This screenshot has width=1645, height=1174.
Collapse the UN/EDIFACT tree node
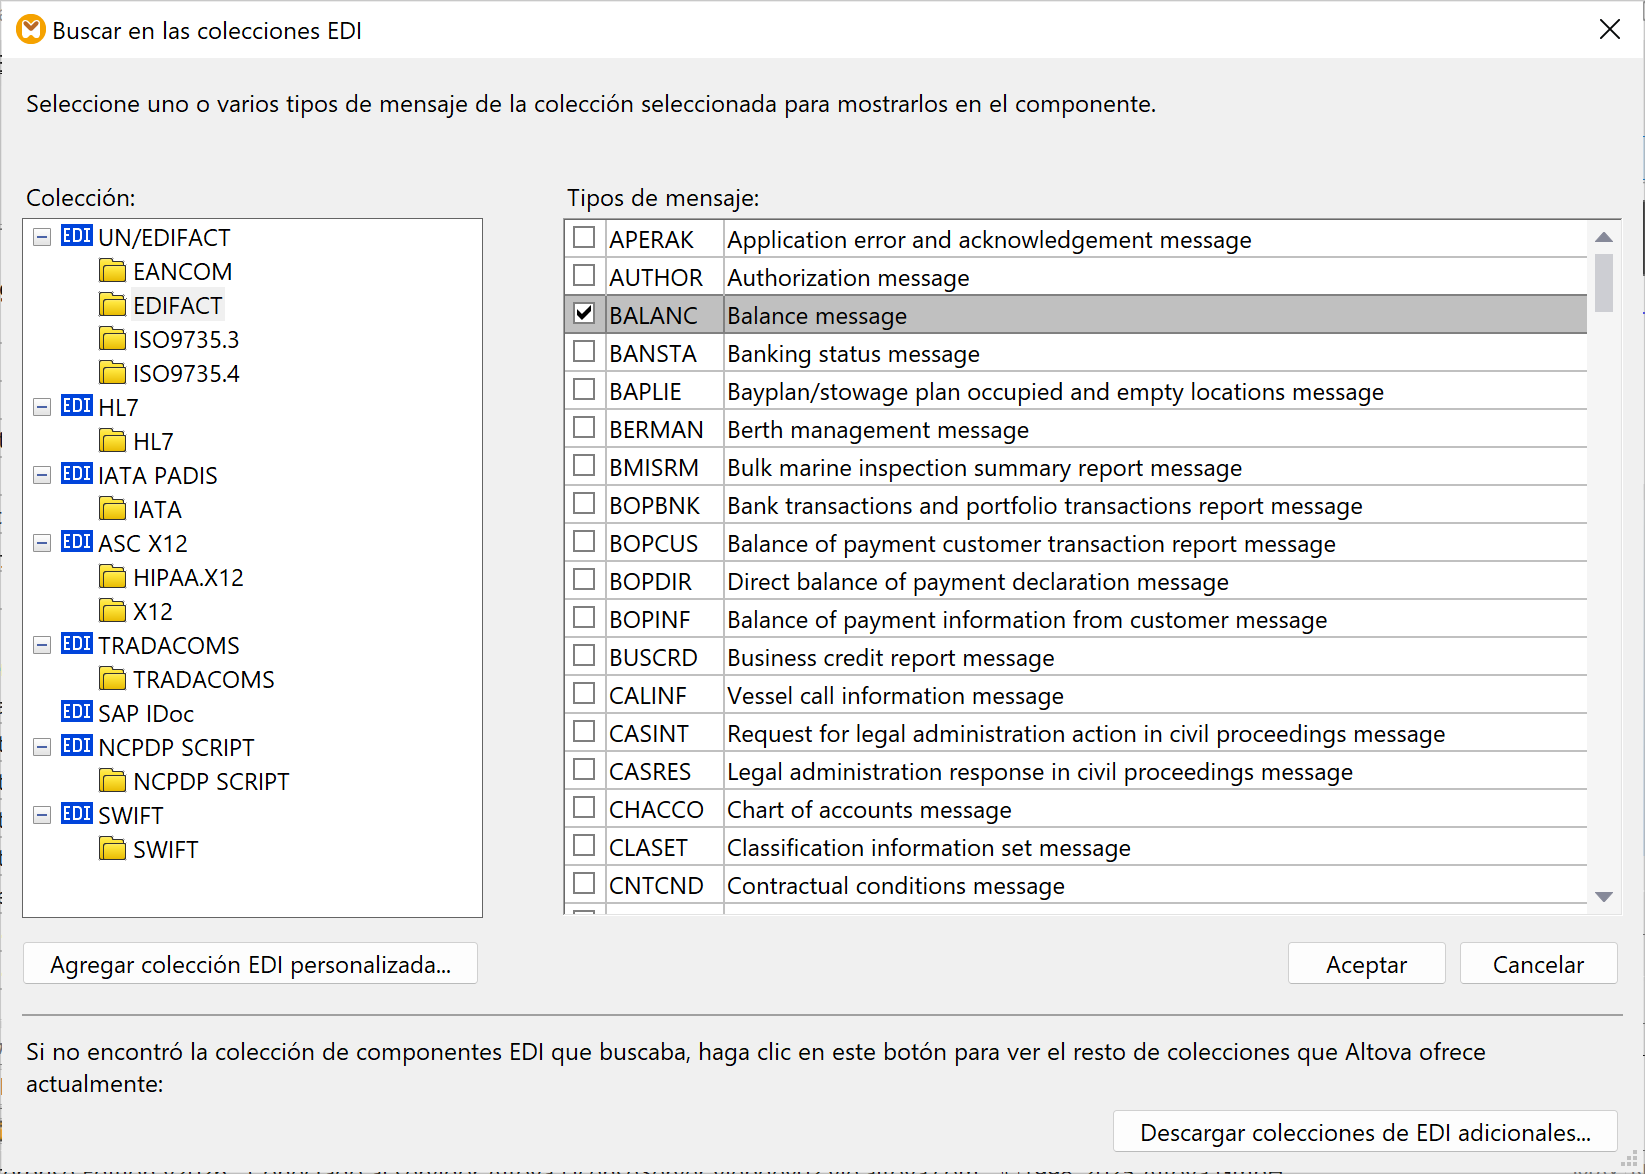pos(41,236)
